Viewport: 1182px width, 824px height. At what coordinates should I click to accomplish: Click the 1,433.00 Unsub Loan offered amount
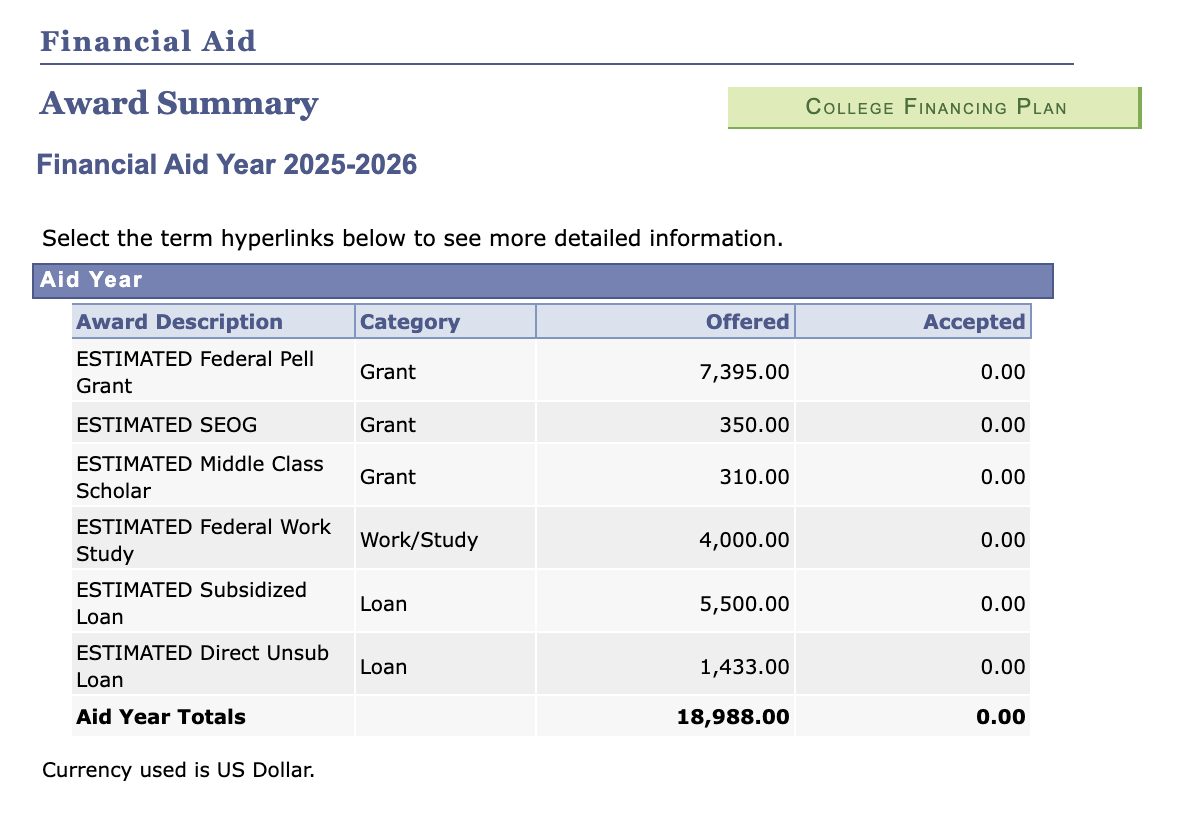pos(744,667)
